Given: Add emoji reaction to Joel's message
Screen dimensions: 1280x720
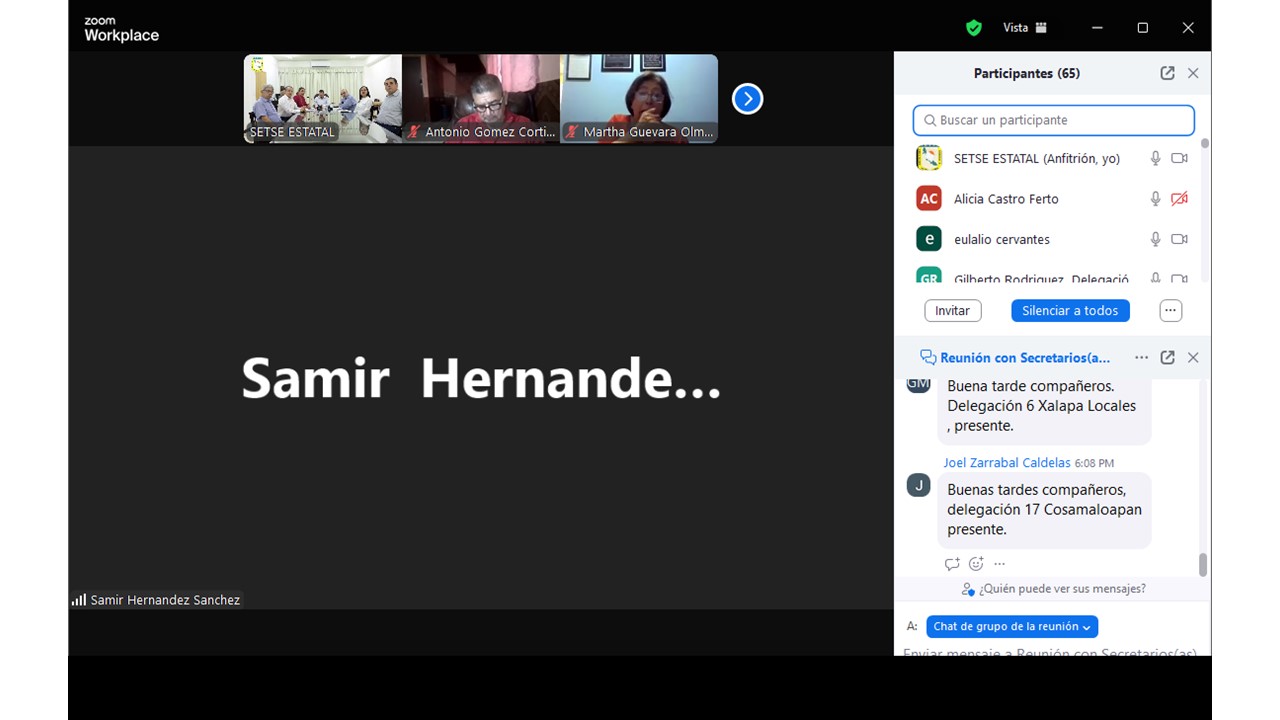Looking at the screenshot, I should coord(976,564).
